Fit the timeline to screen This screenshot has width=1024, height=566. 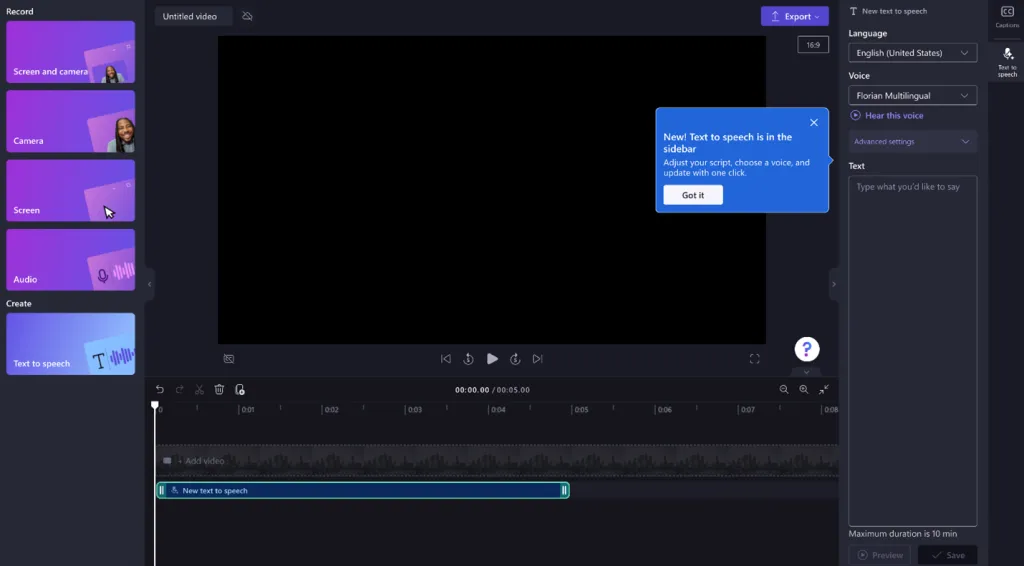pyautogui.click(x=824, y=390)
